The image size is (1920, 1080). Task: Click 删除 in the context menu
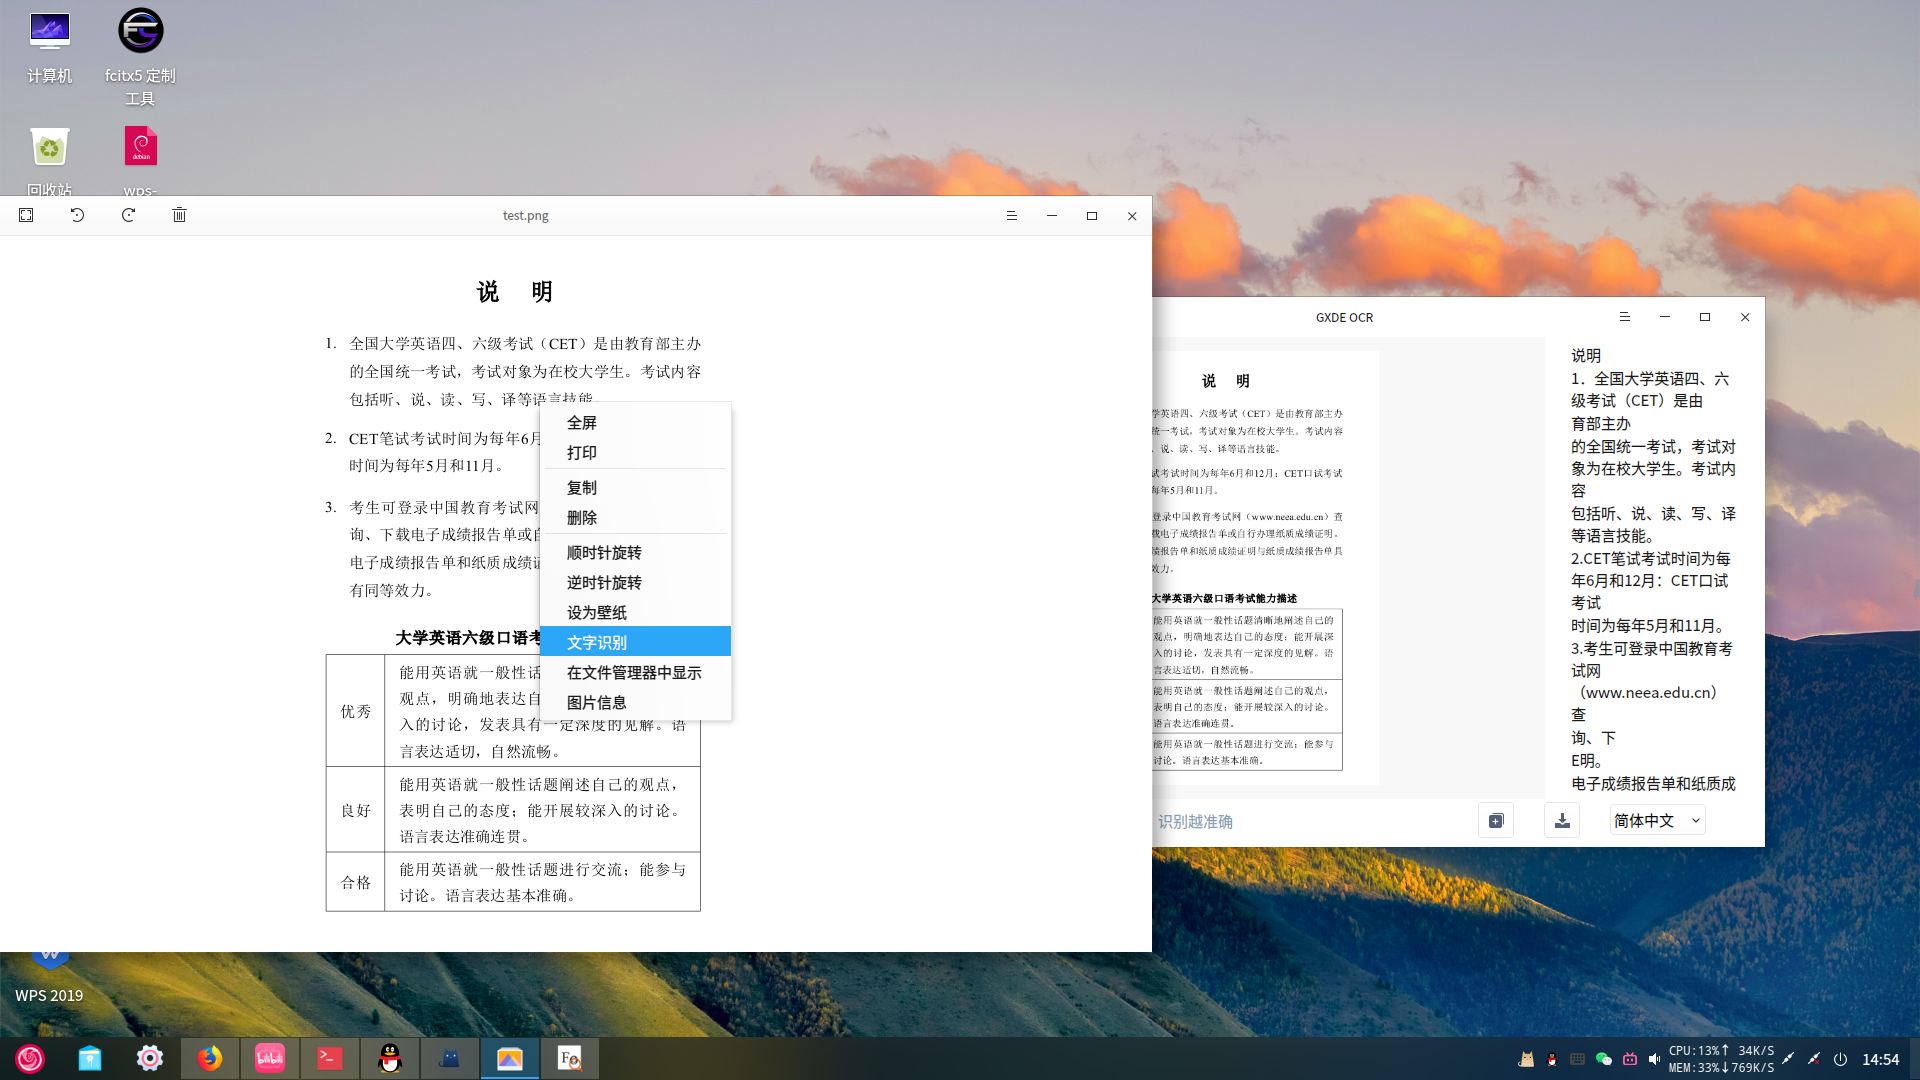click(x=582, y=518)
